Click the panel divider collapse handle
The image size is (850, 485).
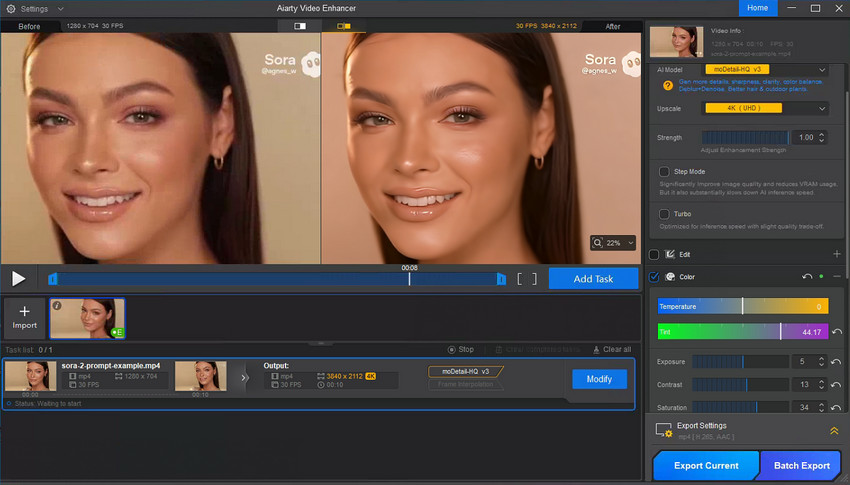(321, 343)
